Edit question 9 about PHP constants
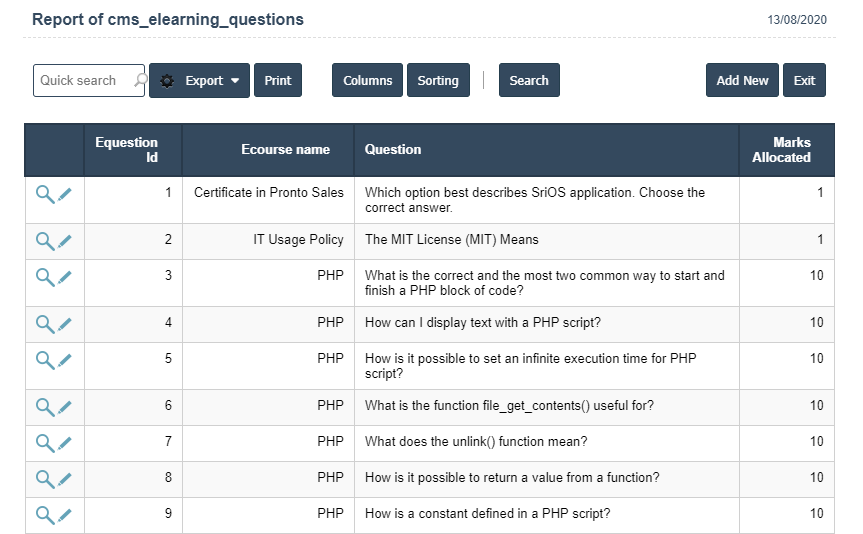863x534 pixels. [x=65, y=515]
